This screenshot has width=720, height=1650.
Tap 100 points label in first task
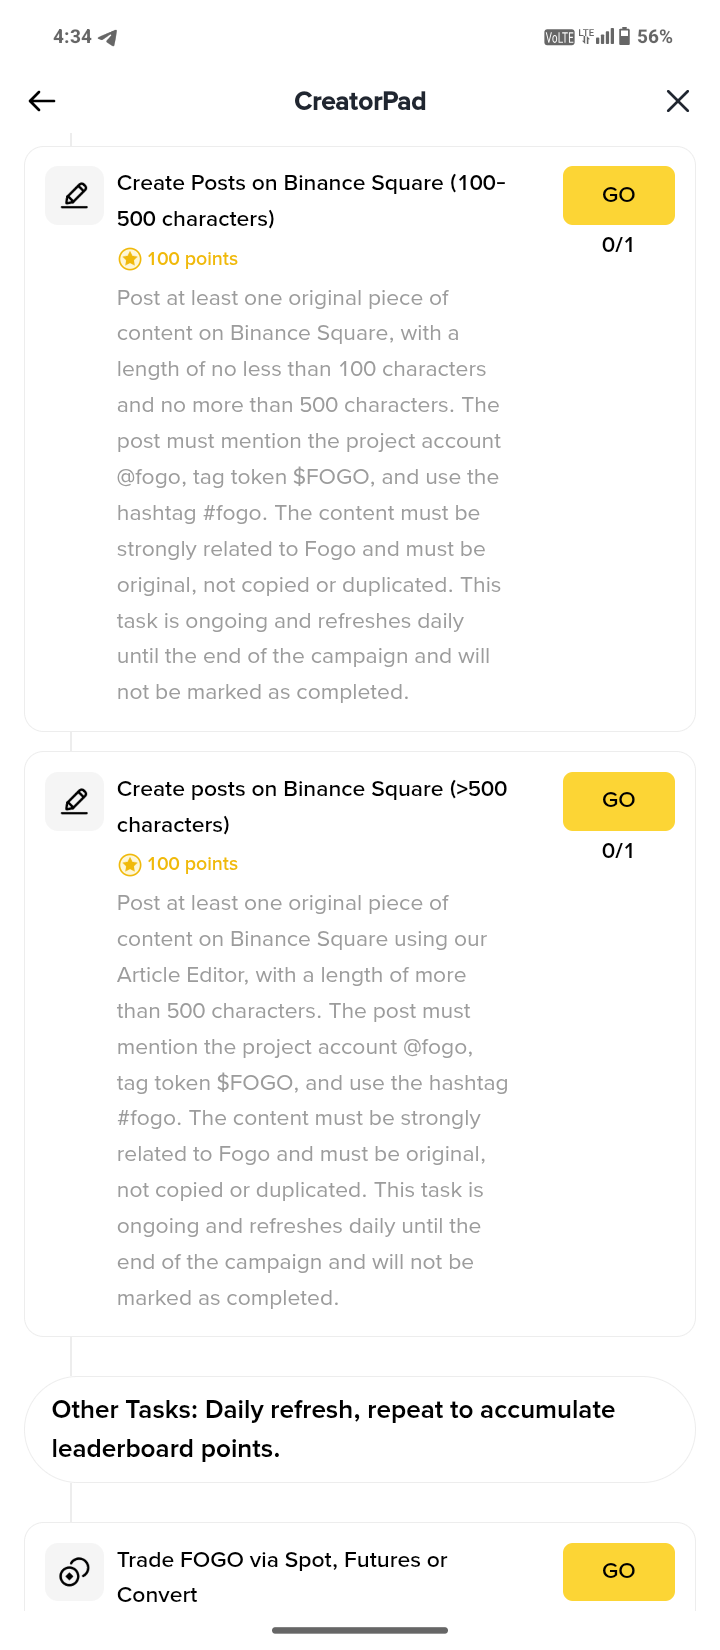(192, 259)
